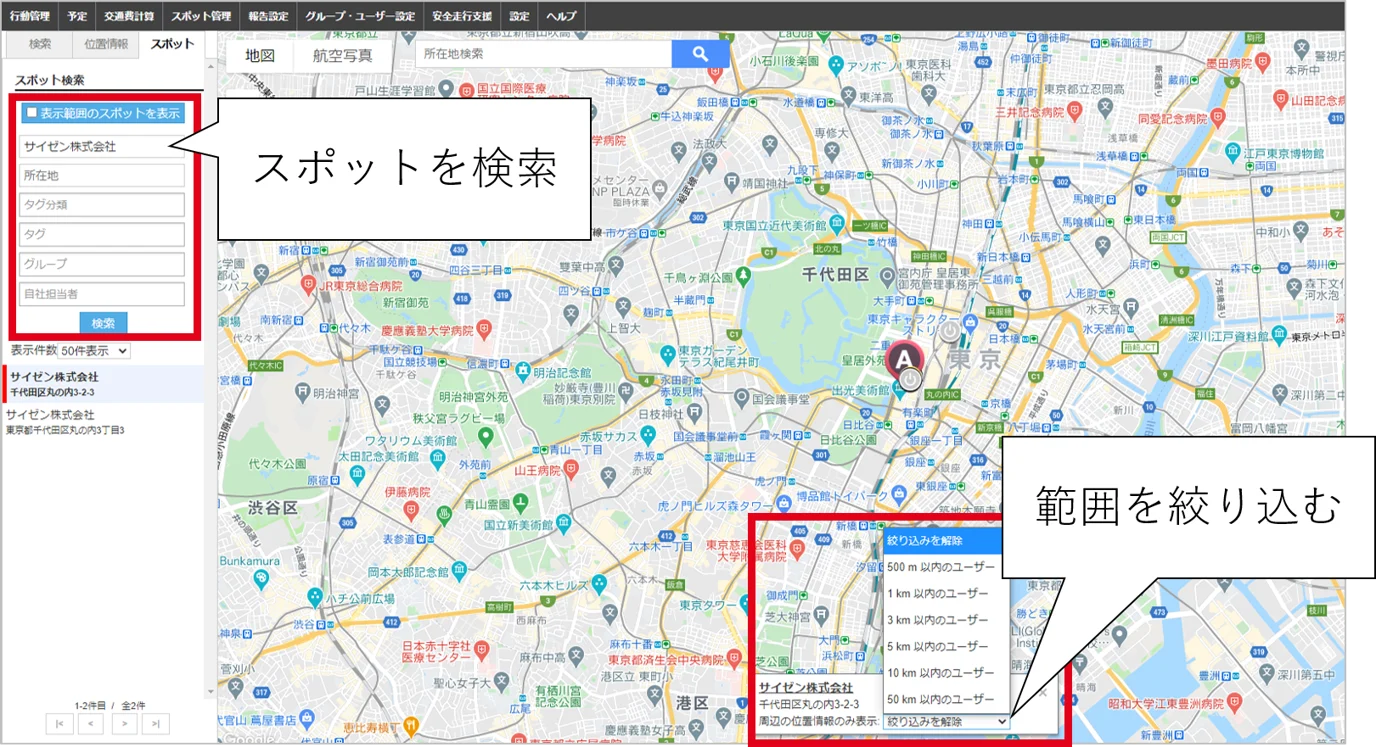
Task: Click the 慶應義塾大学病院 map pin
Action: (484, 328)
